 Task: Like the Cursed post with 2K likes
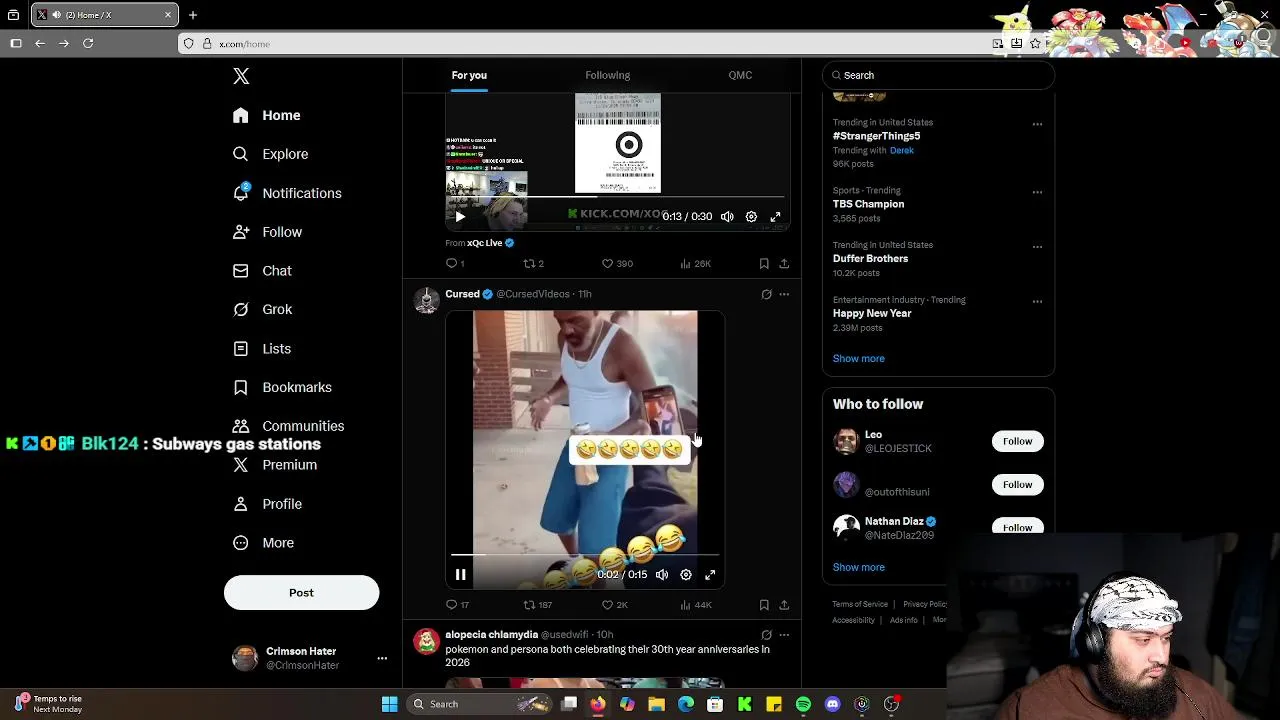point(614,605)
